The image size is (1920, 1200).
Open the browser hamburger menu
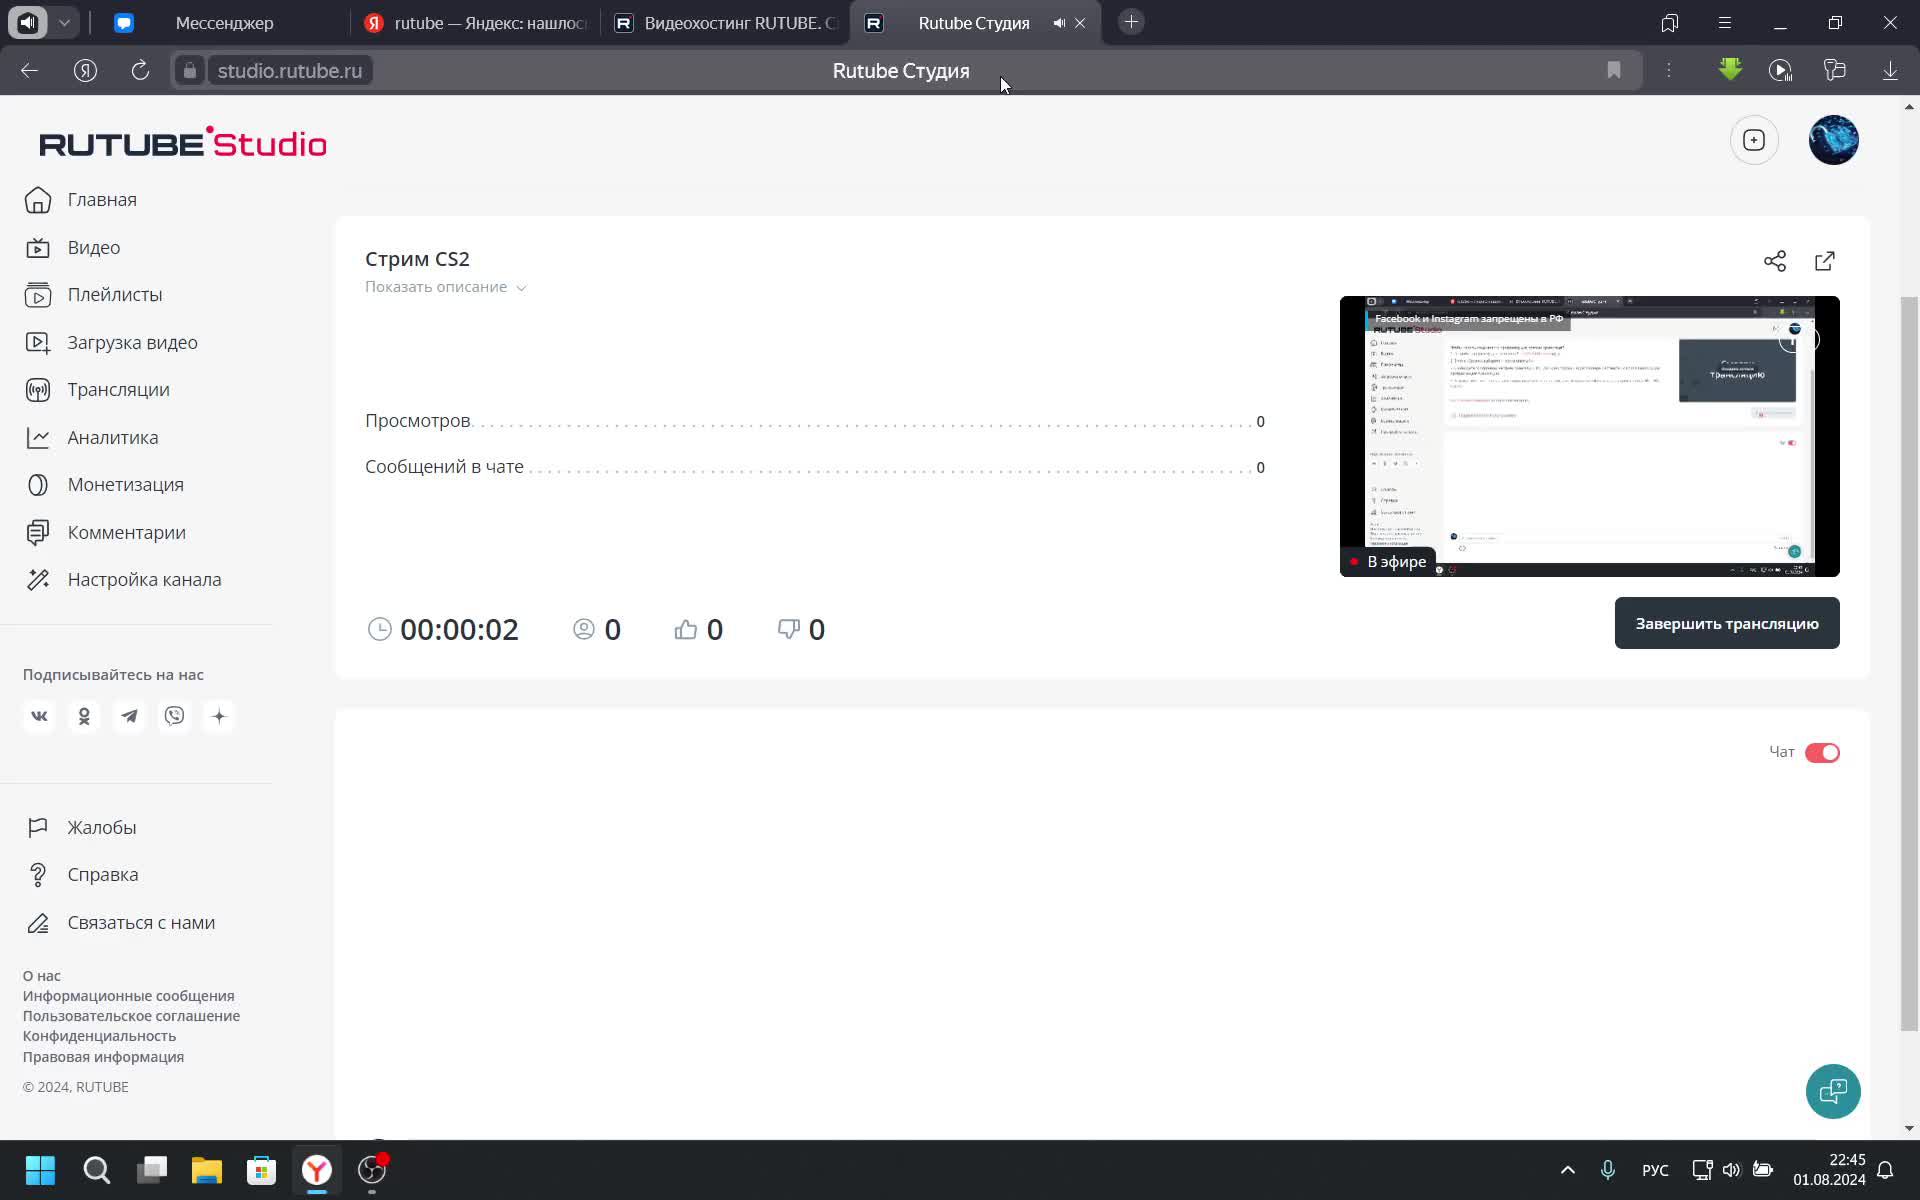pyautogui.click(x=1724, y=23)
